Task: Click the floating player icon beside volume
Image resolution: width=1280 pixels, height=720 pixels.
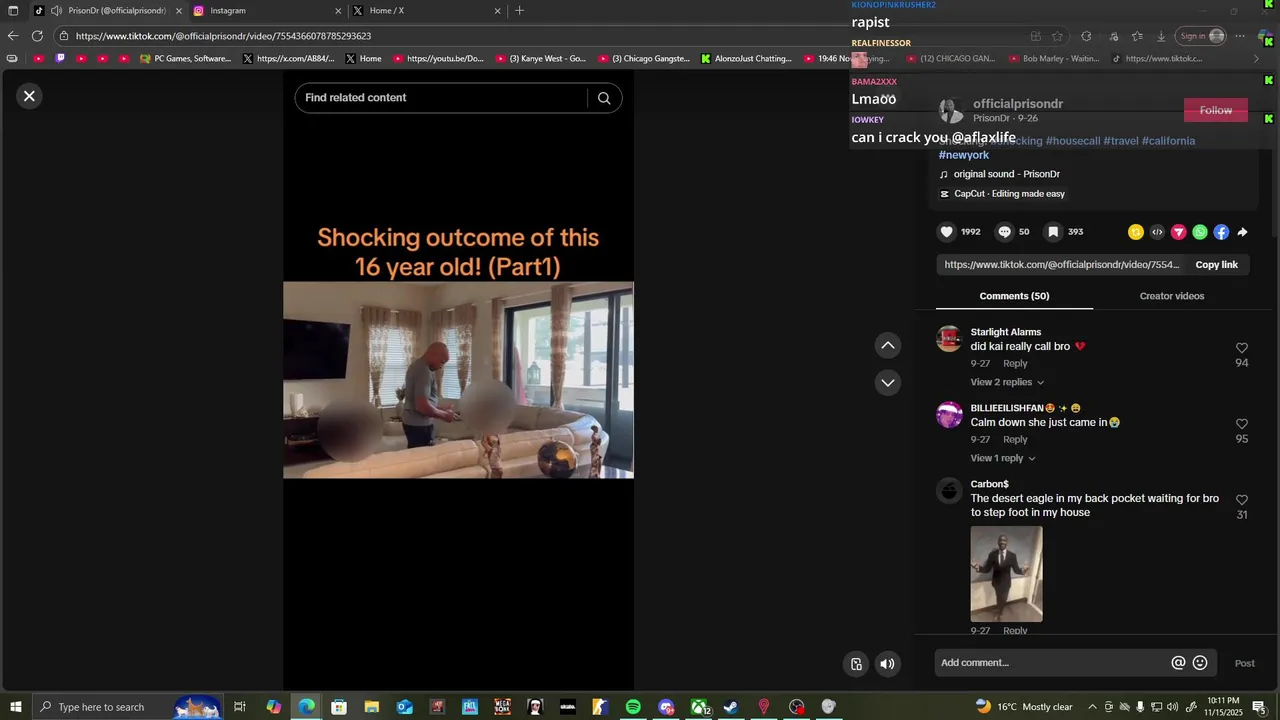Action: click(857, 664)
